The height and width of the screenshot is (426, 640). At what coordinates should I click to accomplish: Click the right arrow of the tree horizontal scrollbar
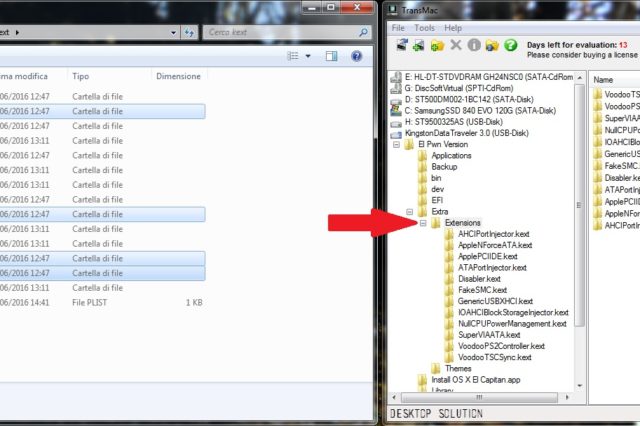[x=567, y=397]
